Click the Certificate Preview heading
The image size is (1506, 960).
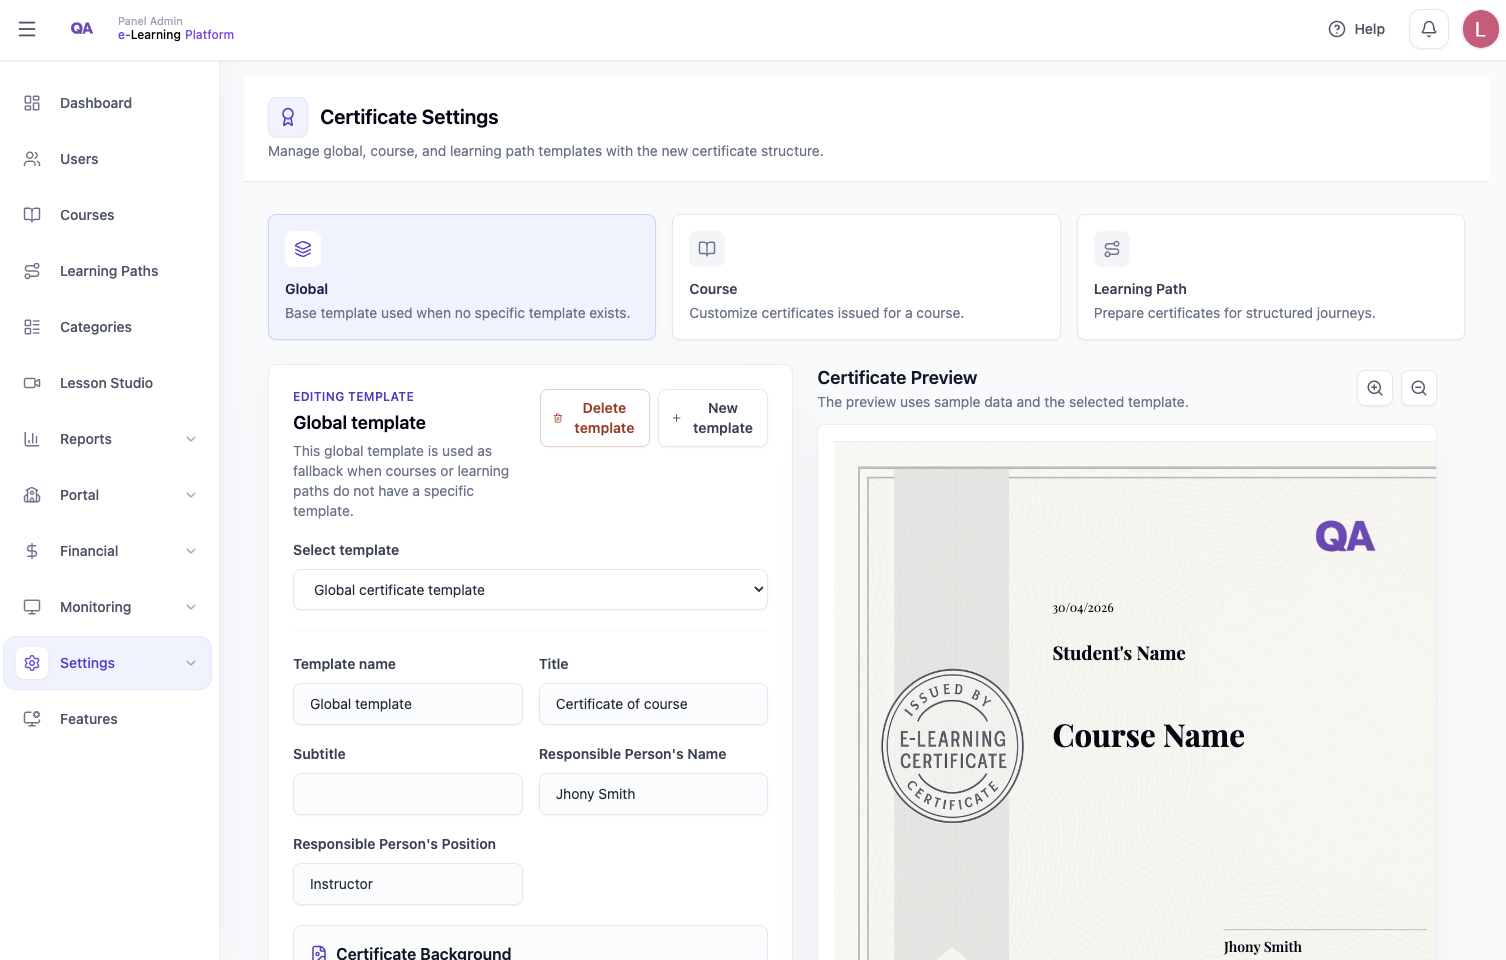click(897, 378)
